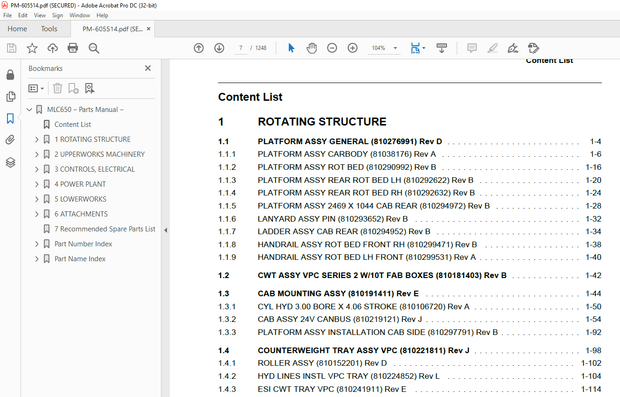The image size is (620, 397).
Task: Click the stamp tool icon
Action: coord(533,48)
